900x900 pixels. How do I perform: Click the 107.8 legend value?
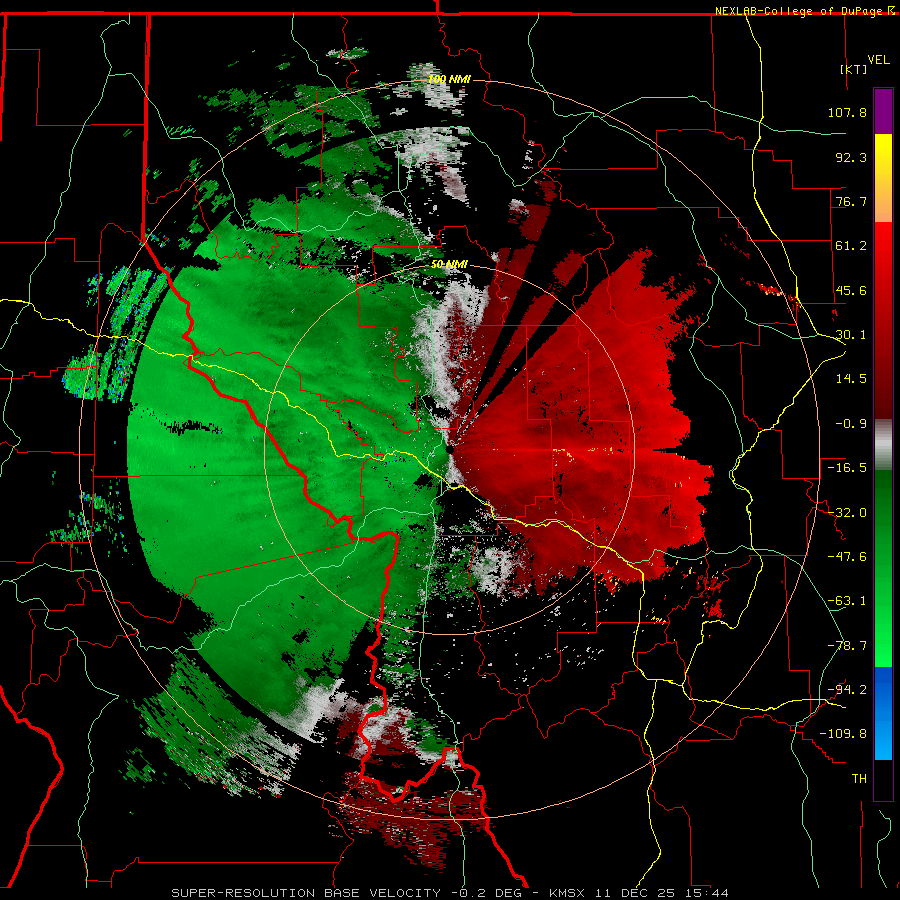(x=847, y=112)
